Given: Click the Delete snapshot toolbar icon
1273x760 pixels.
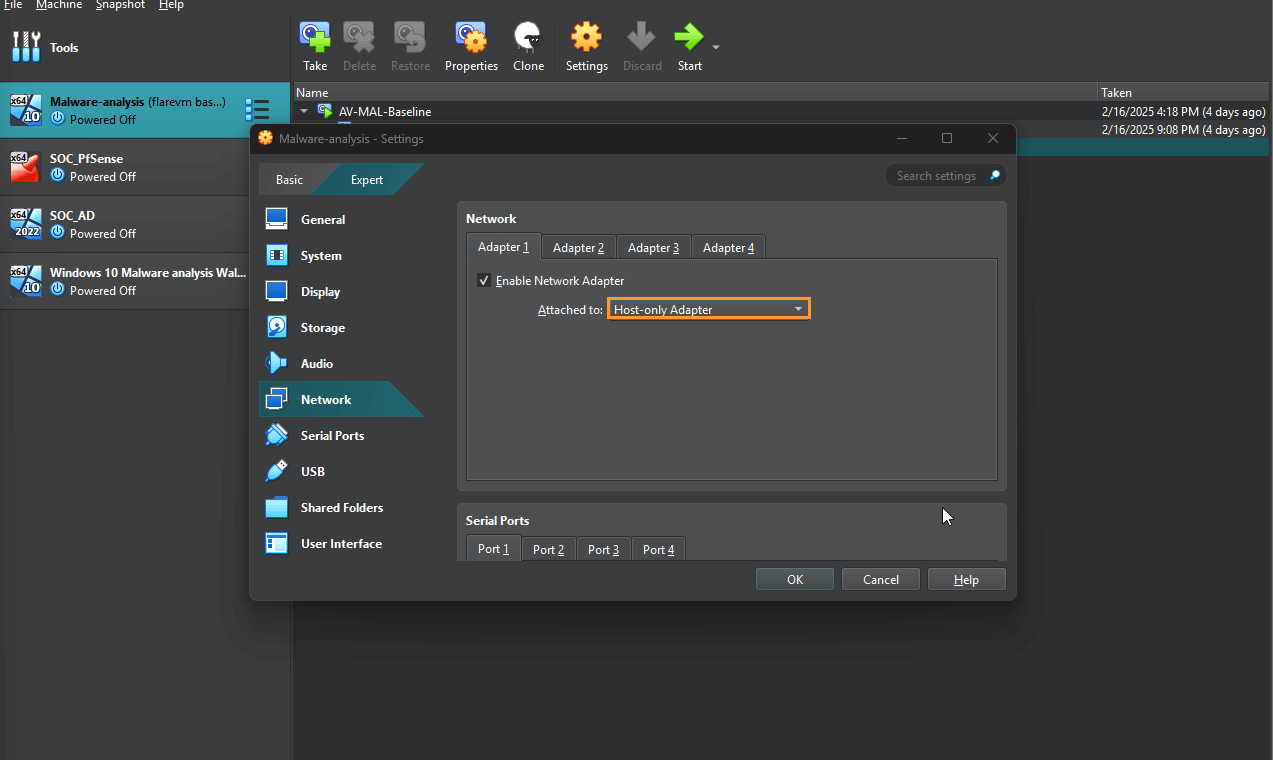Looking at the screenshot, I should (x=359, y=38).
